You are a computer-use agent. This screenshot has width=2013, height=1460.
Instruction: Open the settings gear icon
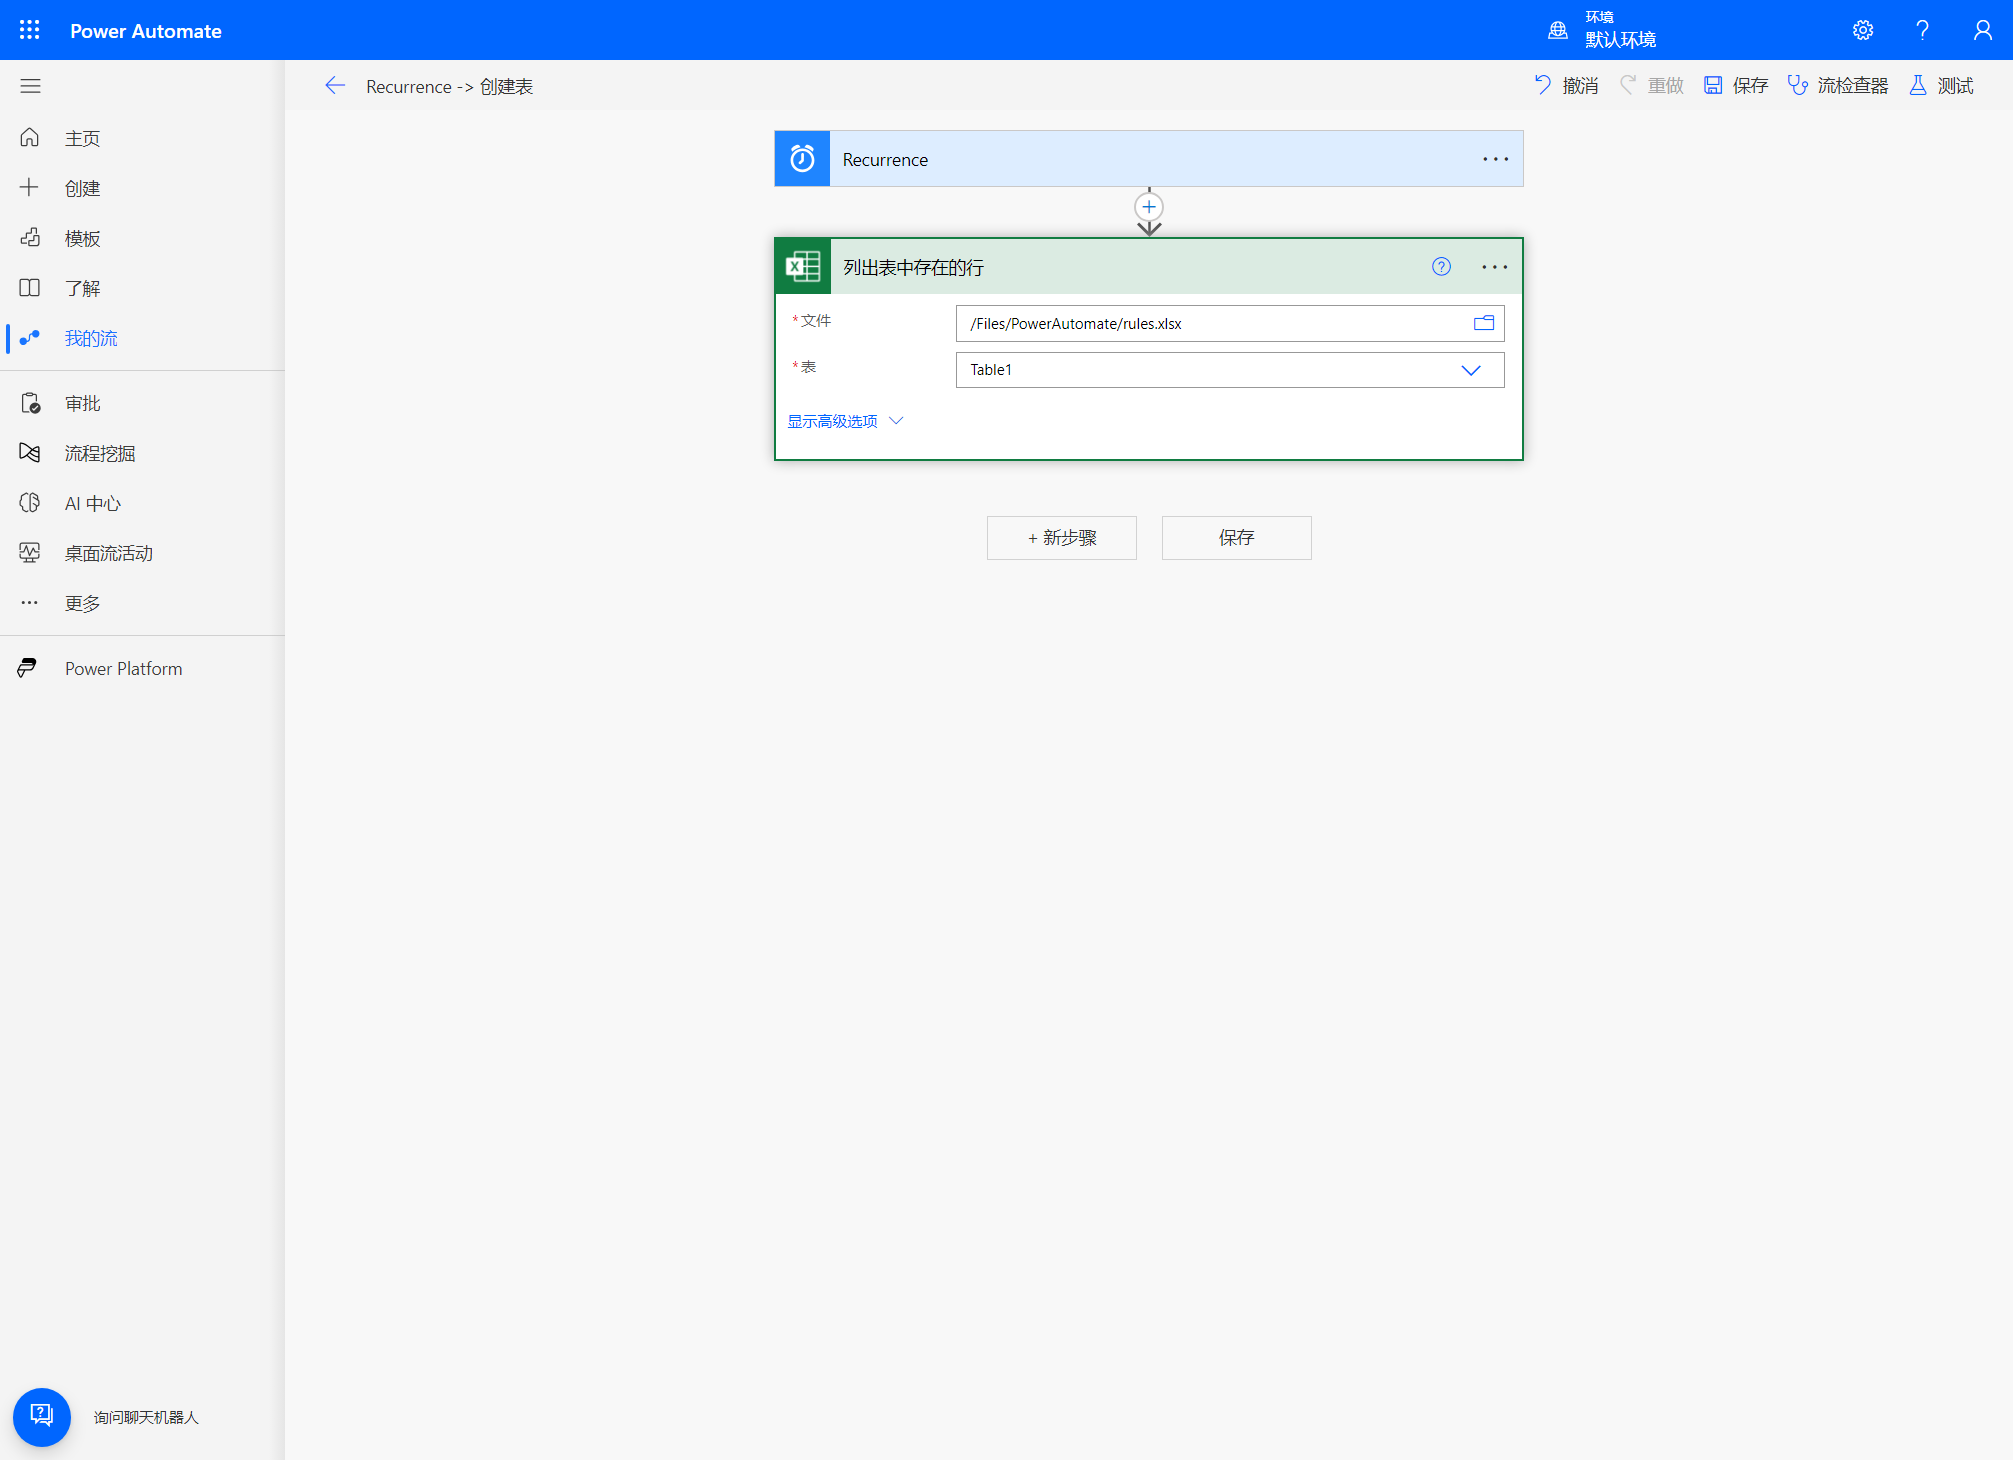click(x=1862, y=30)
